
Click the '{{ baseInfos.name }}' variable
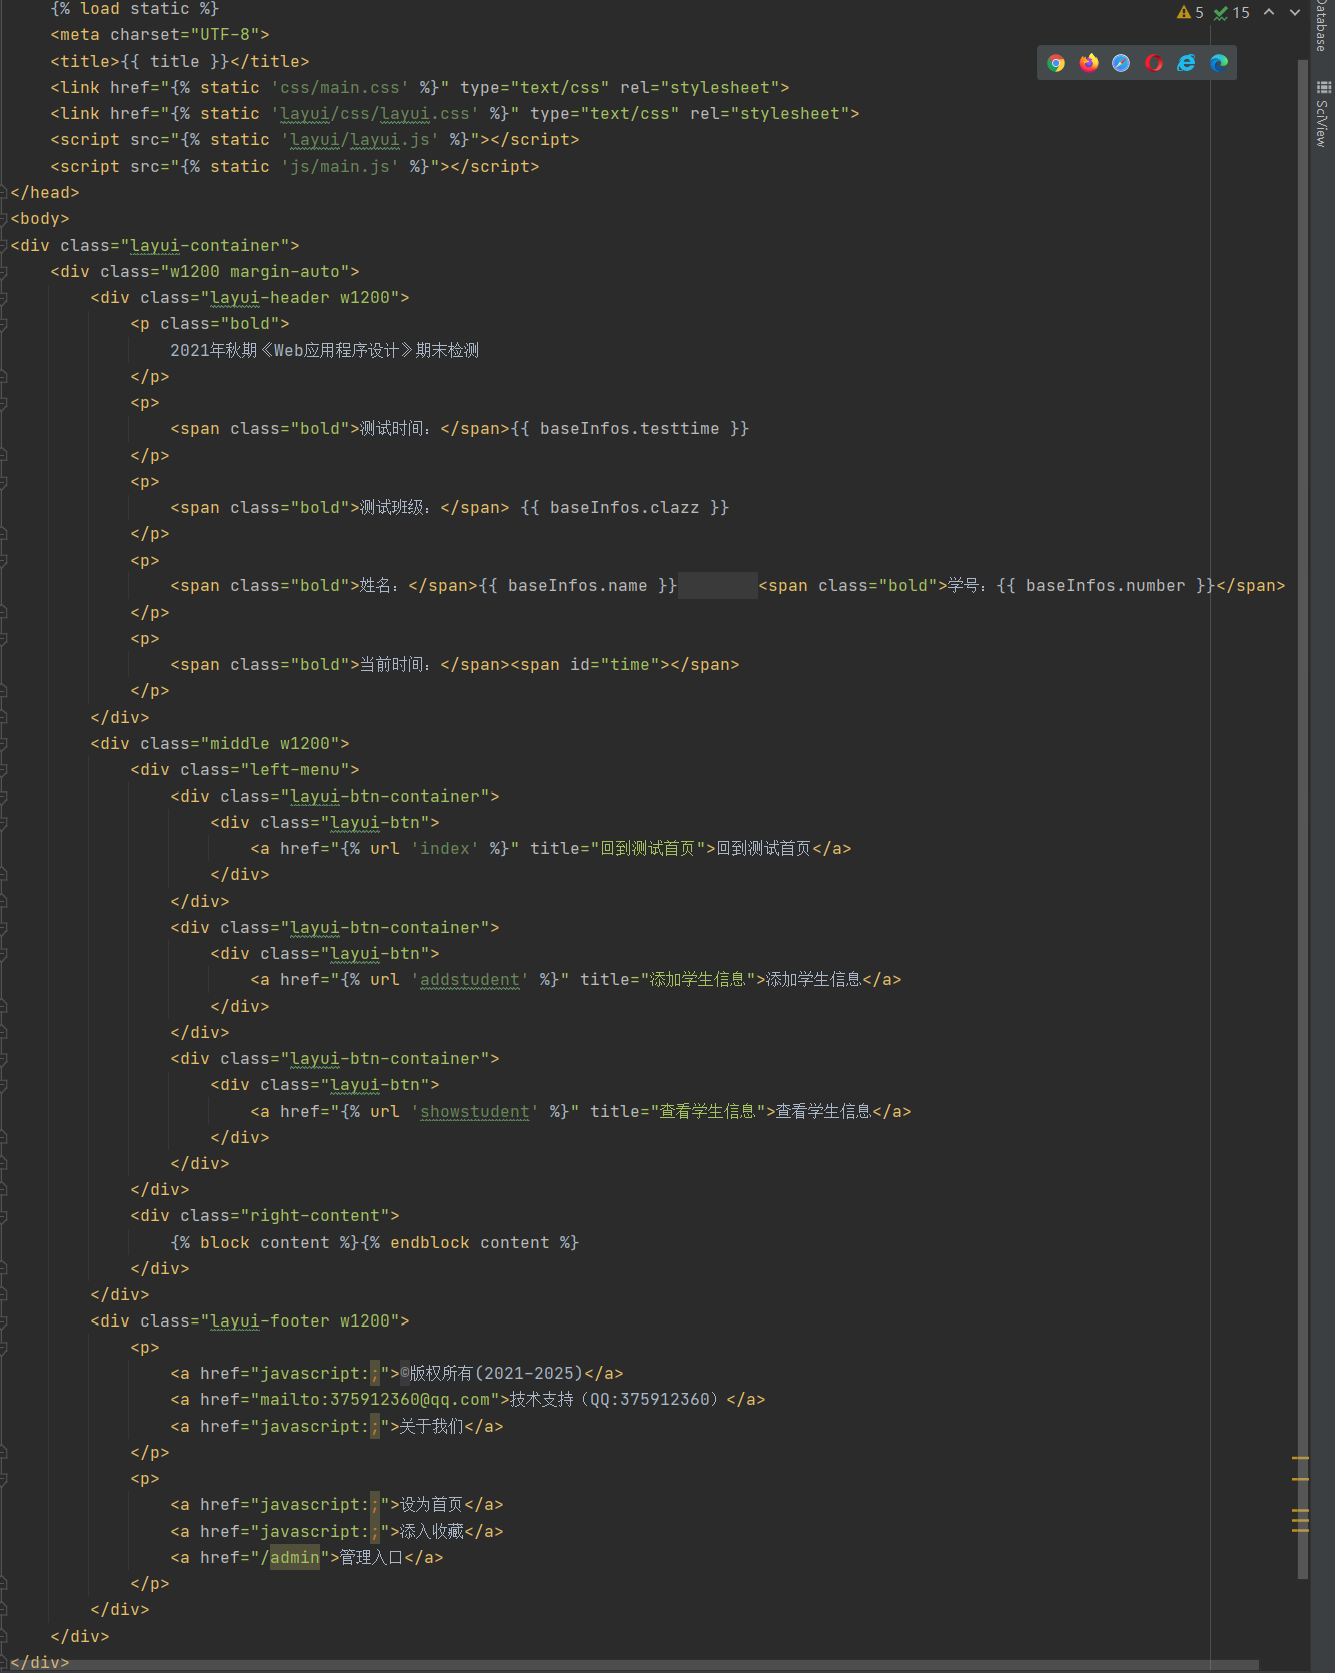coord(578,586)
